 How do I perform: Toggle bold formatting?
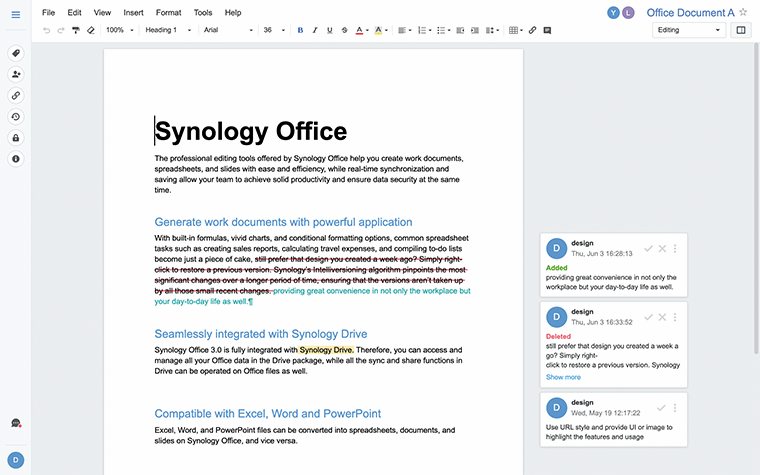click(x=300, y=30)
